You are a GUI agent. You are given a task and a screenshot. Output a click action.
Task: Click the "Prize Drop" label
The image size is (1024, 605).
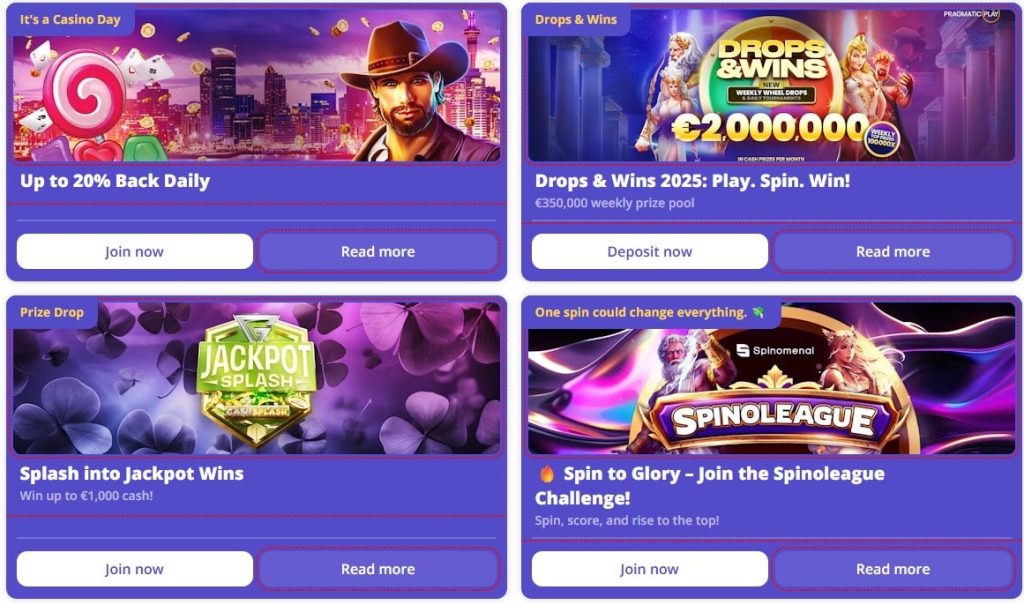click(52, 312)
